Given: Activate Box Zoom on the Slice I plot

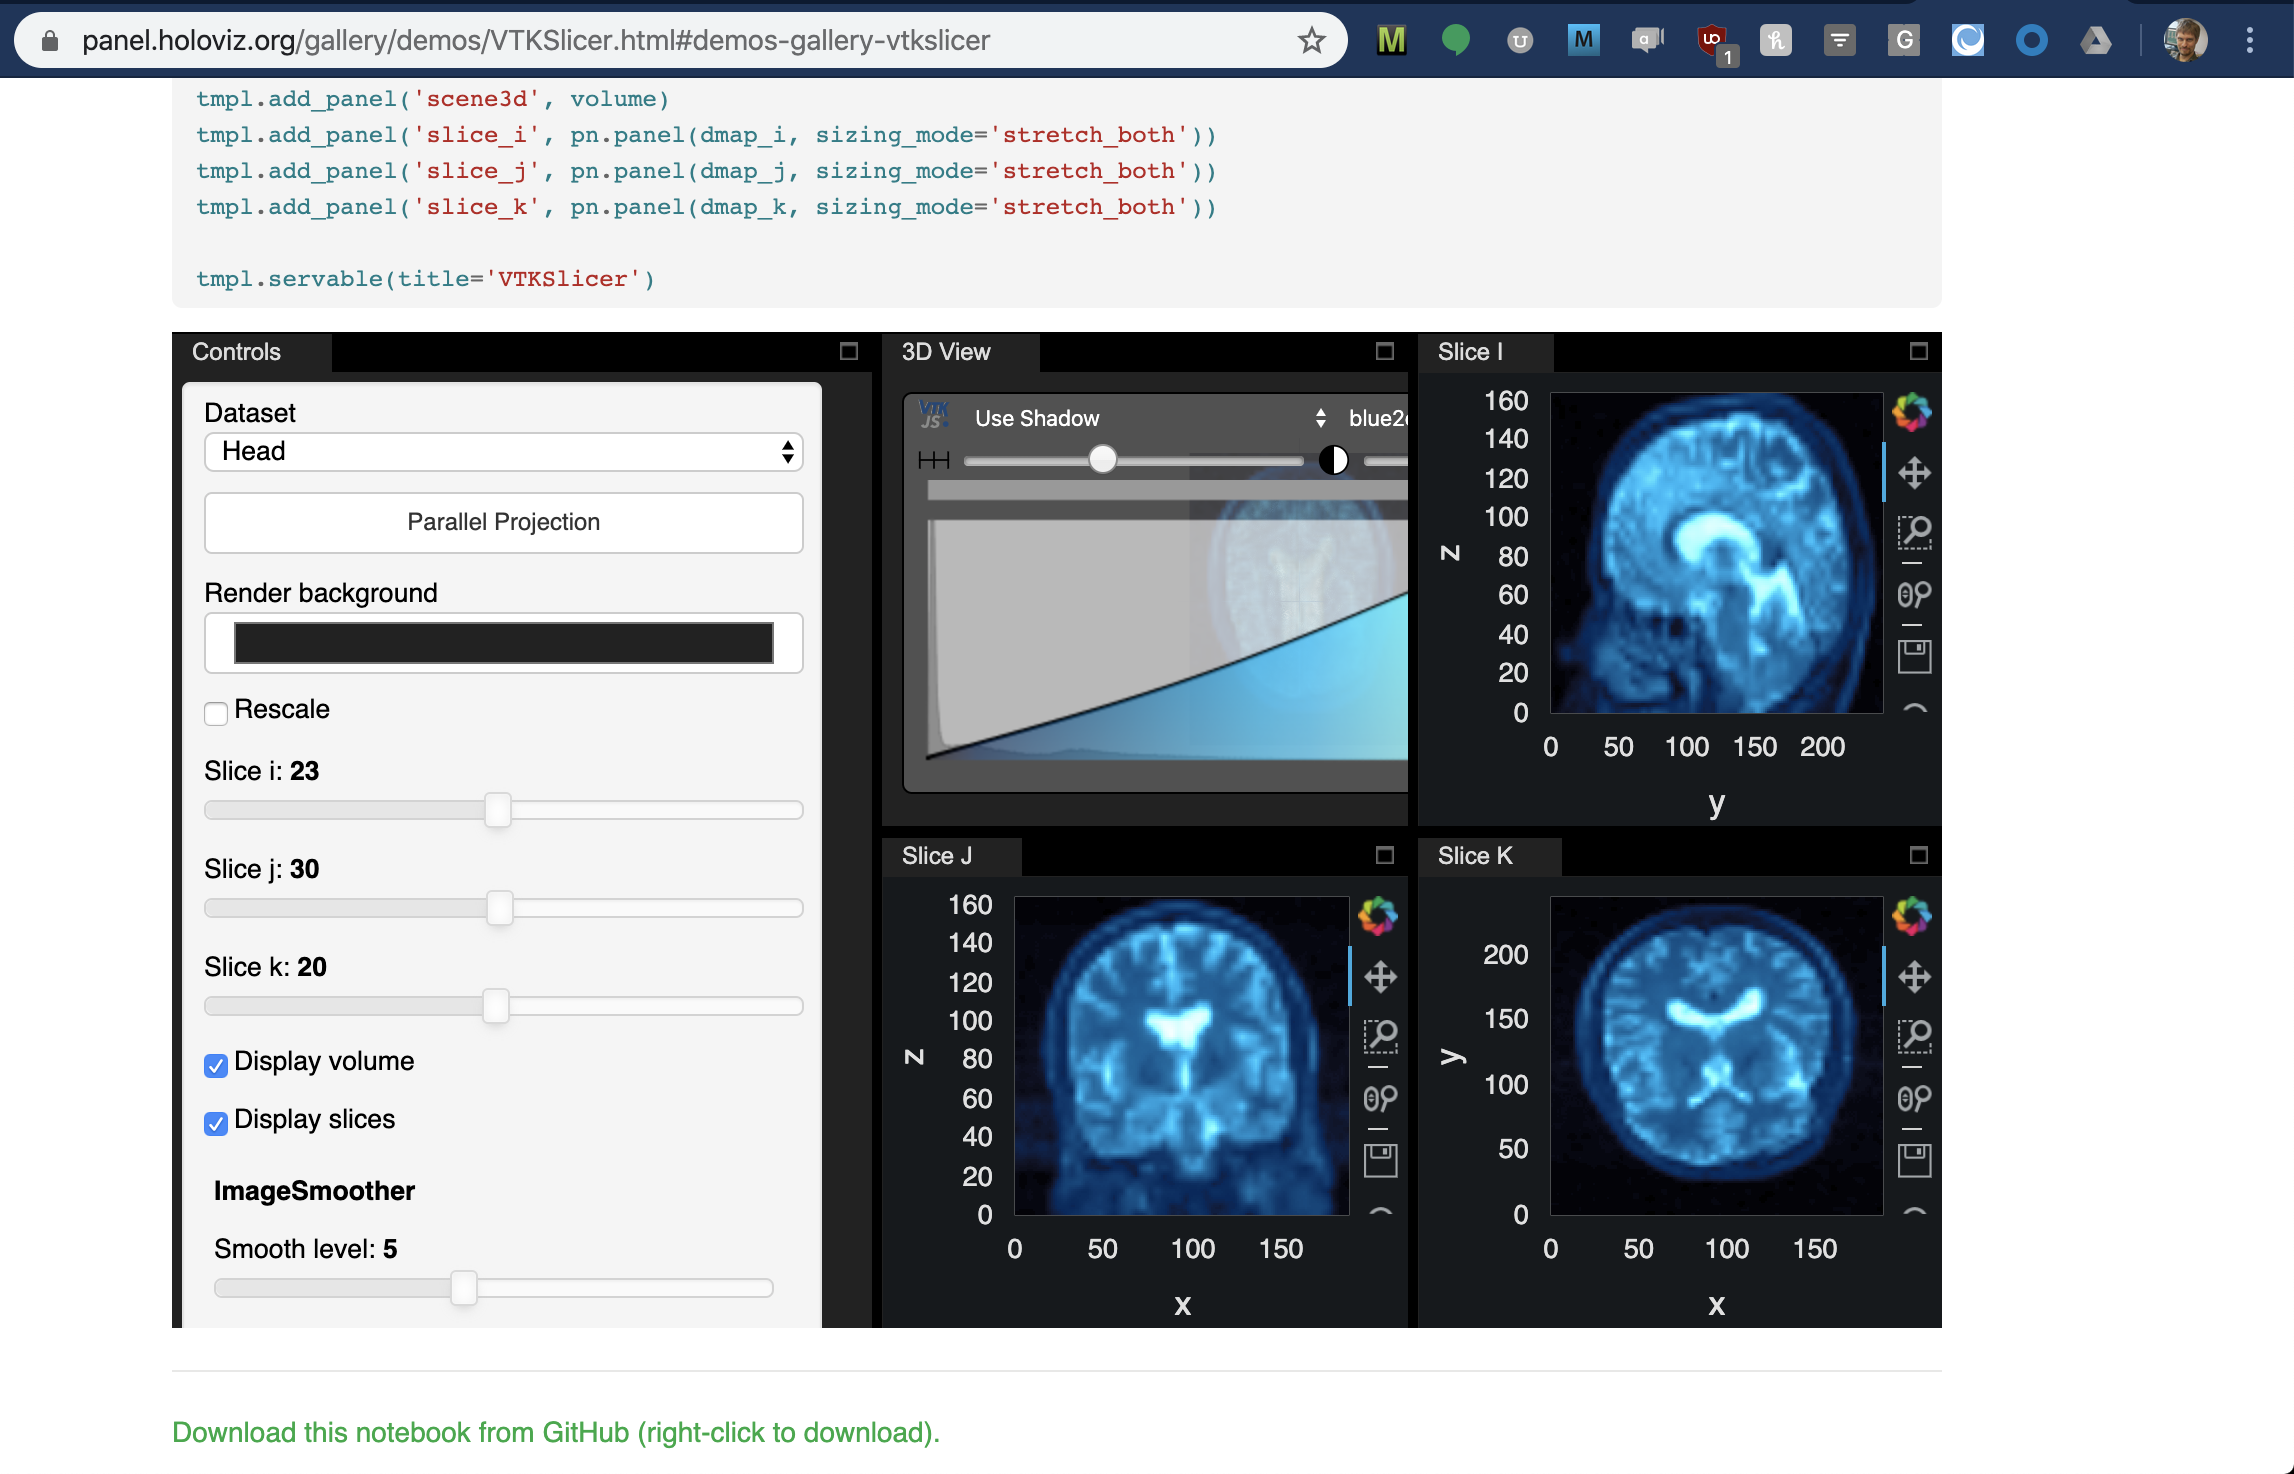Looking at the screenshot, I should pyautogui.click(x=1915, y=533).
